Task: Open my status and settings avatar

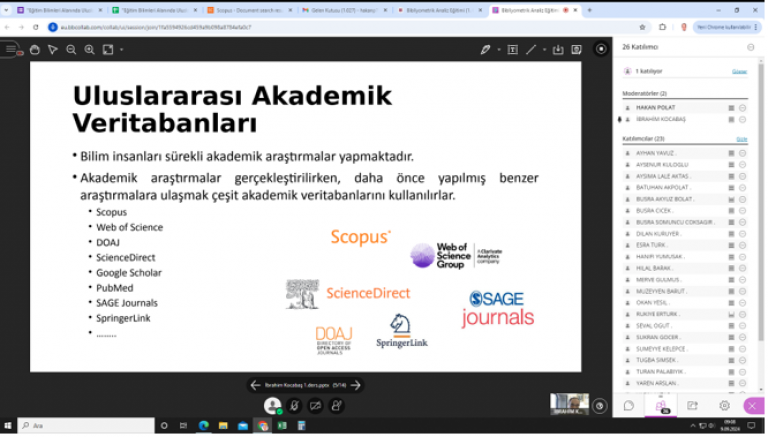Action: point(272,406)
